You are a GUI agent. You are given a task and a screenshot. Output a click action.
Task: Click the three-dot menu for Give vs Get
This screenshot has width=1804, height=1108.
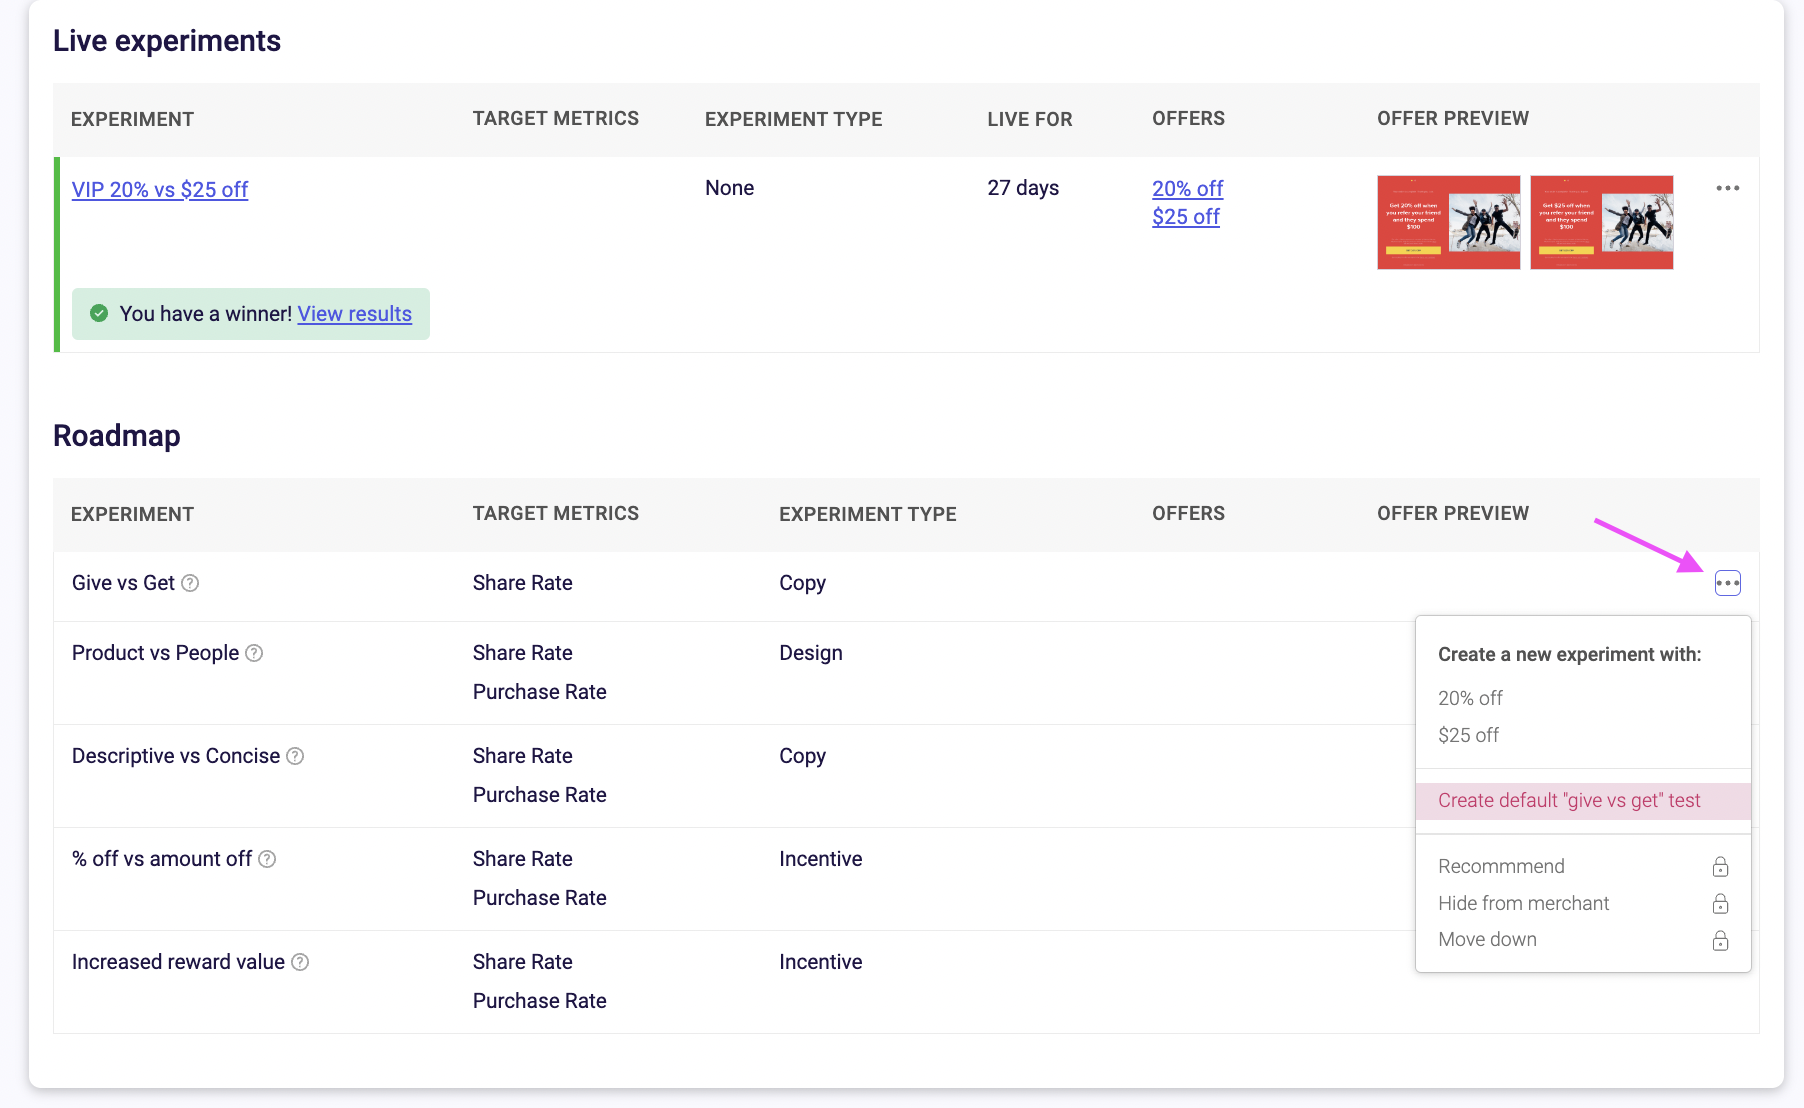click(1728, 583)
